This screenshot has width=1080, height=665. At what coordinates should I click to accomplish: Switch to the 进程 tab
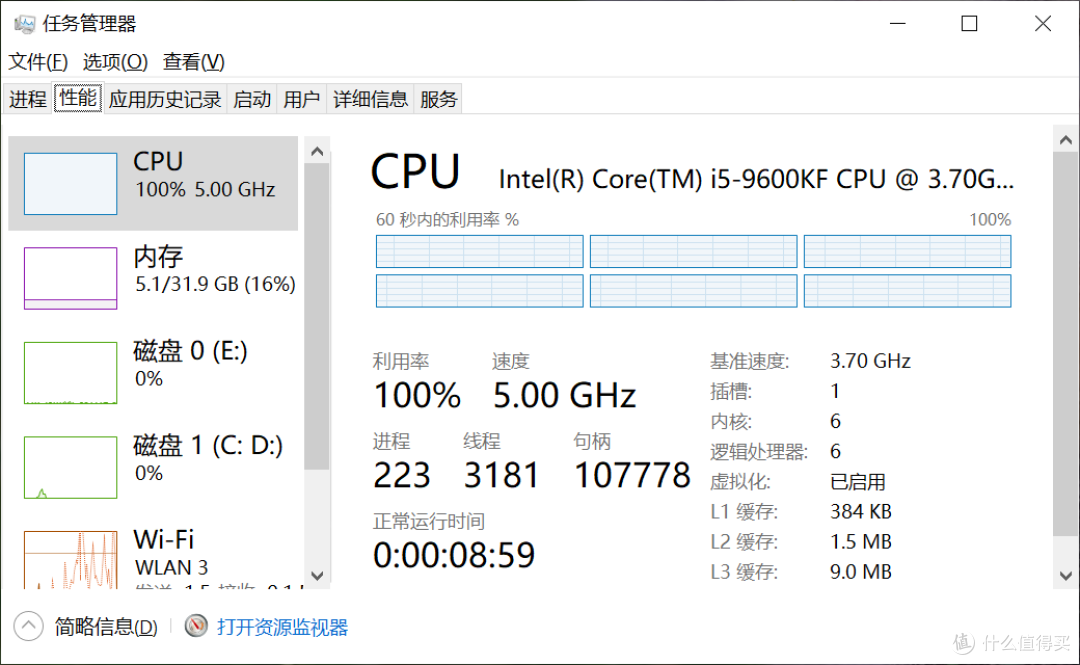(x=27, y=98)
